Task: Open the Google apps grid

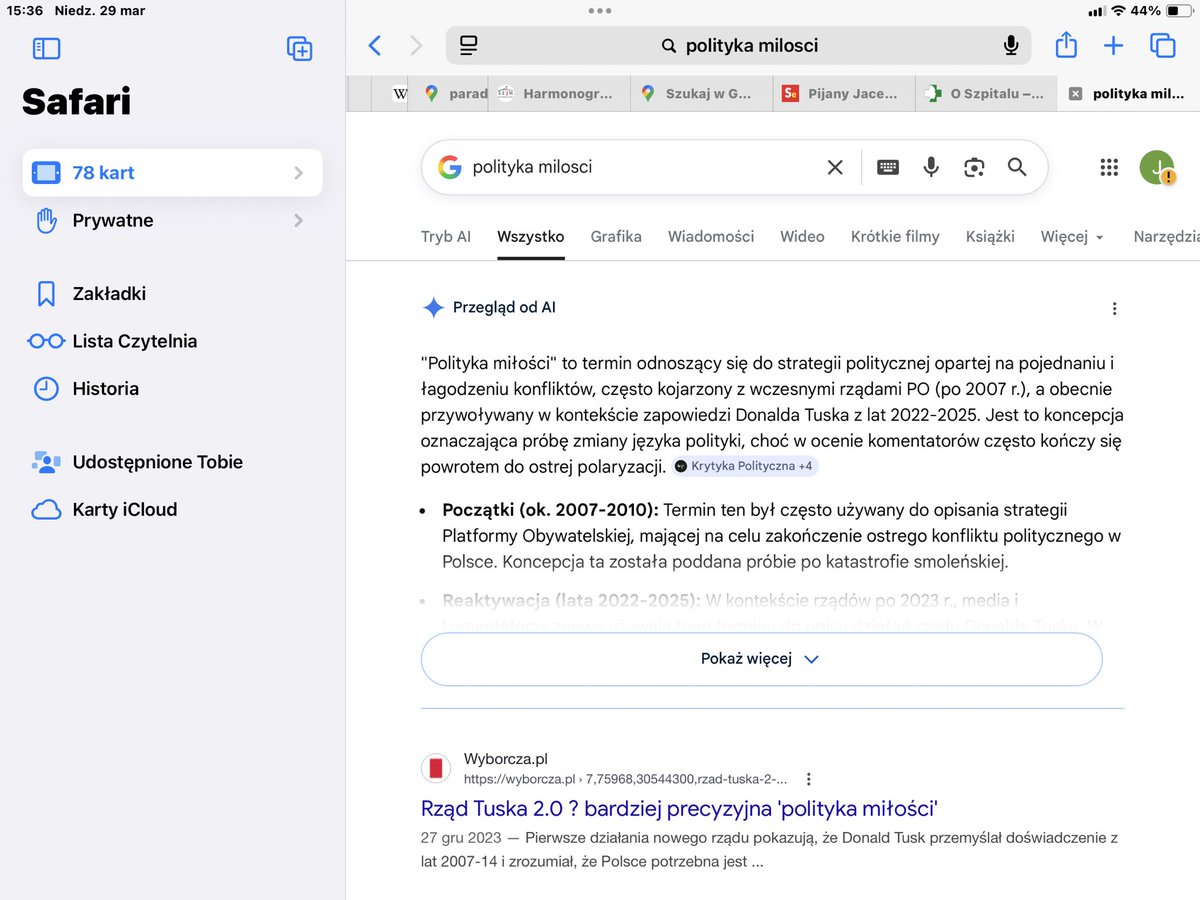Action: point(1109,167)
